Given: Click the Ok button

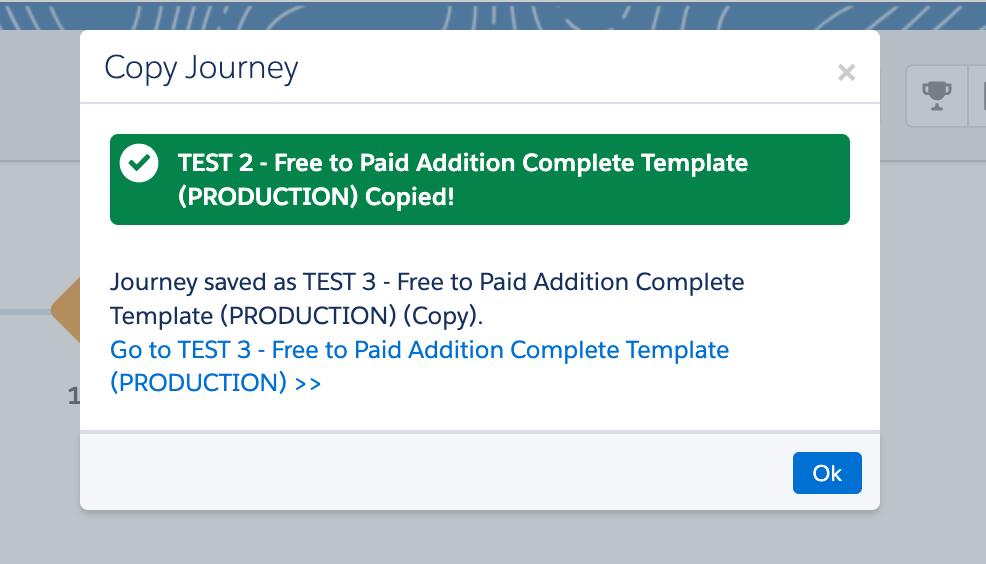Looking at the screenshot, I should point(827,473).
